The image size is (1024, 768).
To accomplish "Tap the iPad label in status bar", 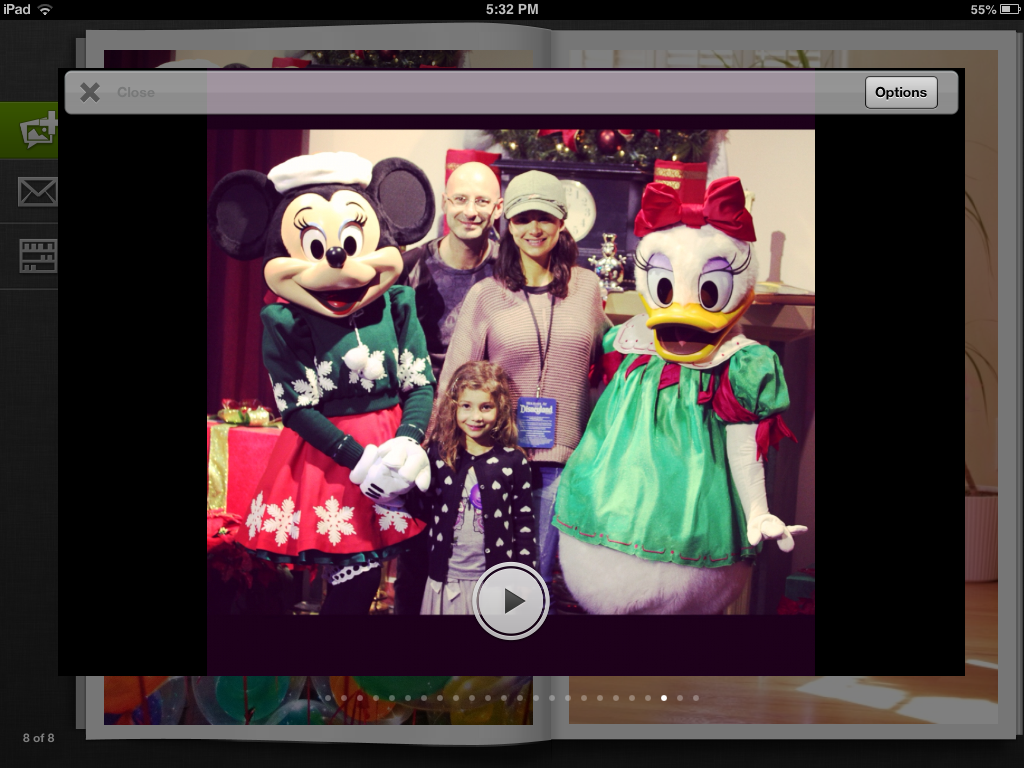I will click(x=17, y=9).
